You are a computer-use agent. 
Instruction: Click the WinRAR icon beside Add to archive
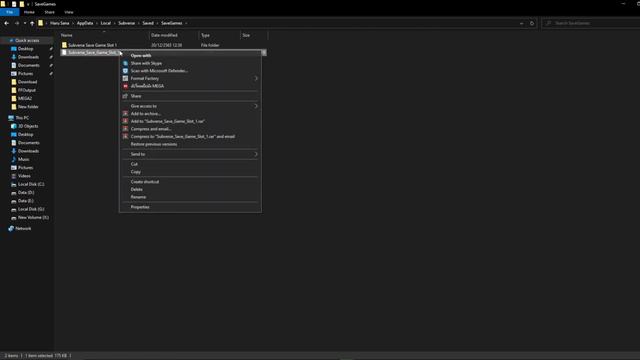tap(125, 113)
